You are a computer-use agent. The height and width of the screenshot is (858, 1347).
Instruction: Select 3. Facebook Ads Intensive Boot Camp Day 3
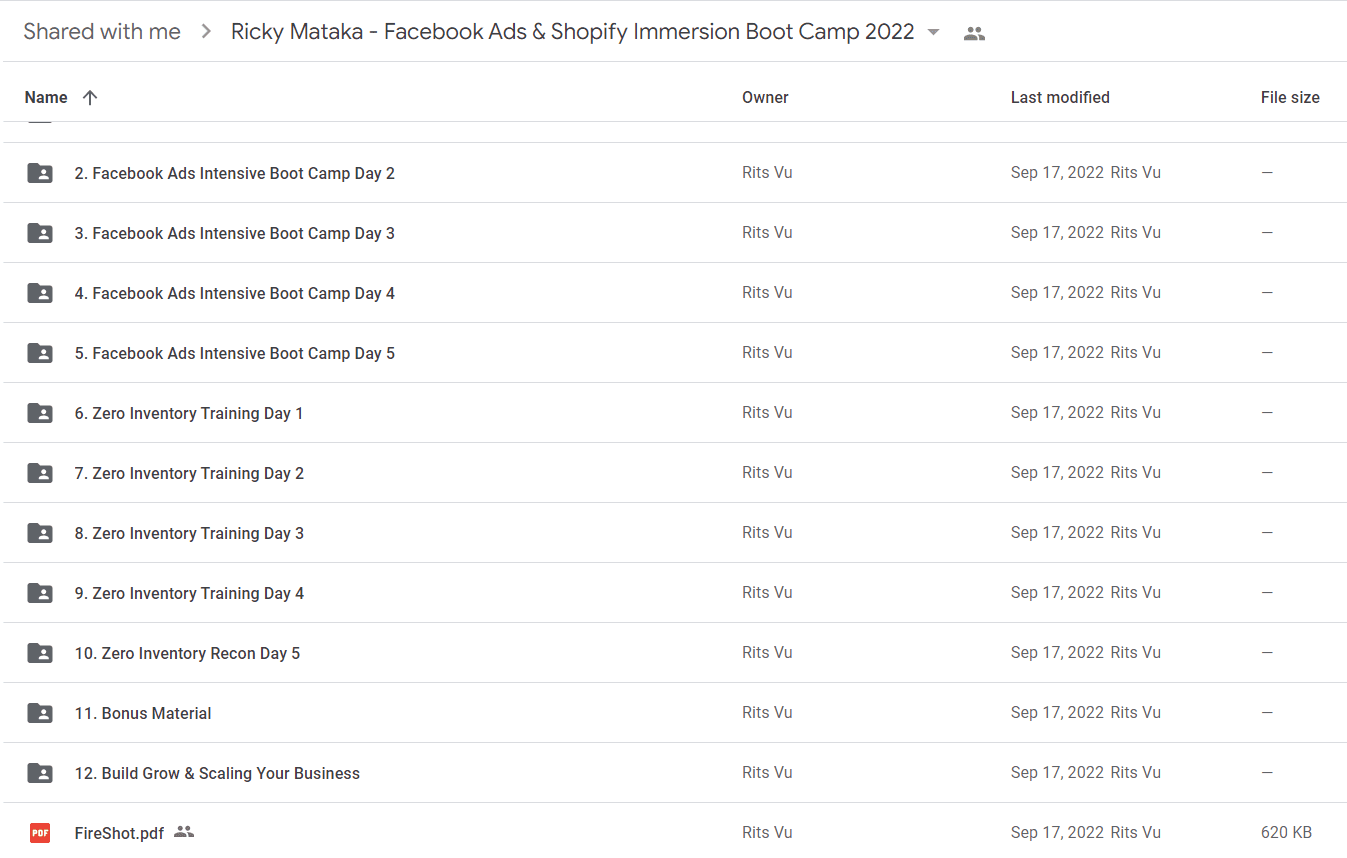point(673,233)
